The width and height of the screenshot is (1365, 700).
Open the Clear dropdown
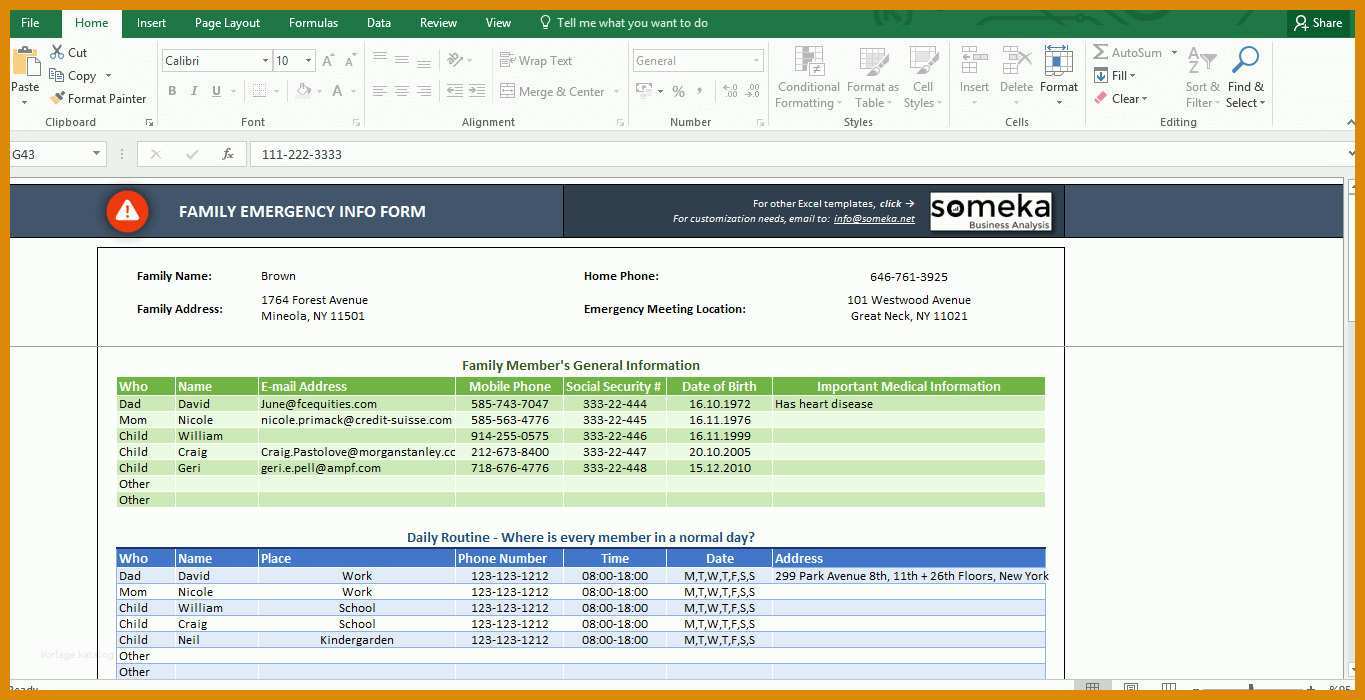[x=1121, y=98]
